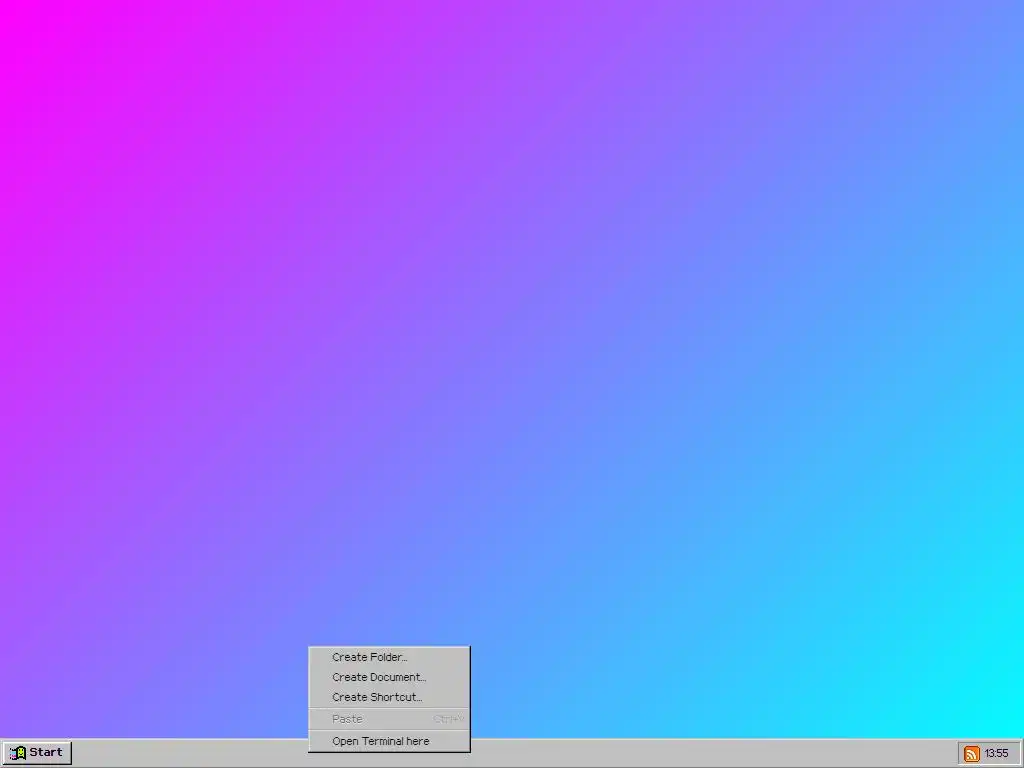The height and width of the screenshot is (768, 1024).
Task: Click the orange RSS tray icon
Action: 972,754
